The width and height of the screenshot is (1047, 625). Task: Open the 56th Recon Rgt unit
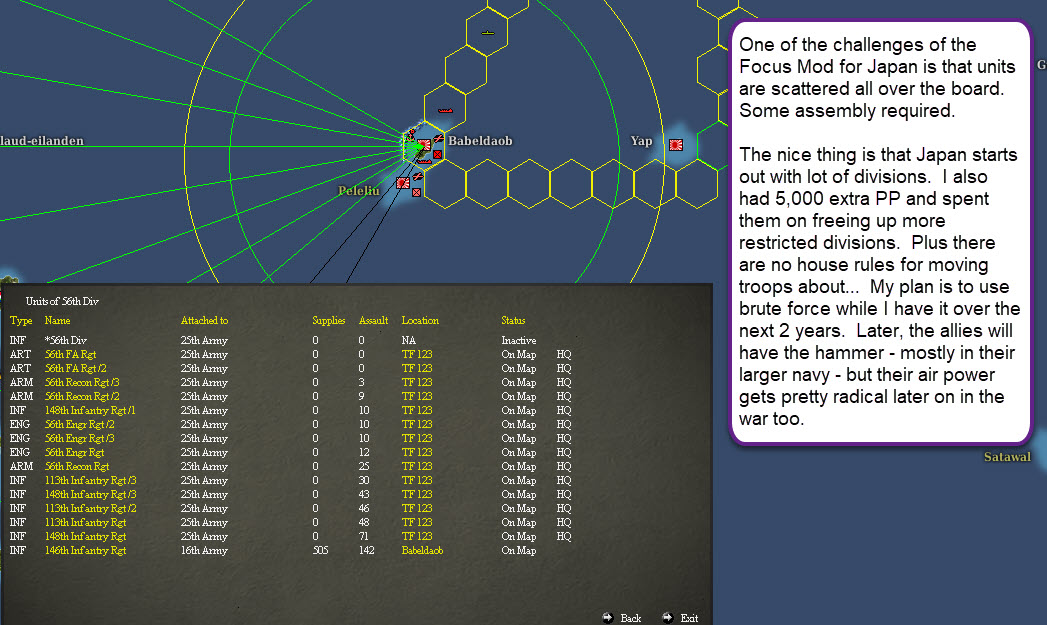(77, 467)
